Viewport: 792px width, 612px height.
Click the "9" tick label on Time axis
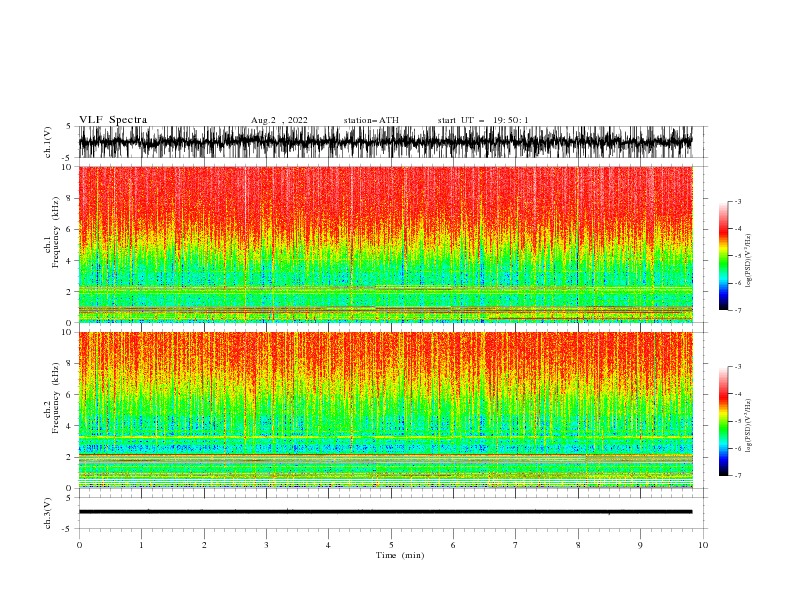640,545
